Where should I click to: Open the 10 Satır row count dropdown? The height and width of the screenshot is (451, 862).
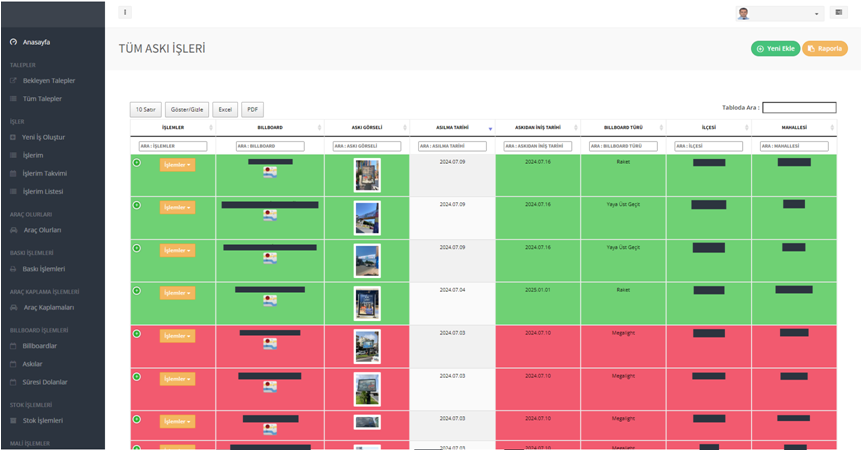(x=146, y=110)
